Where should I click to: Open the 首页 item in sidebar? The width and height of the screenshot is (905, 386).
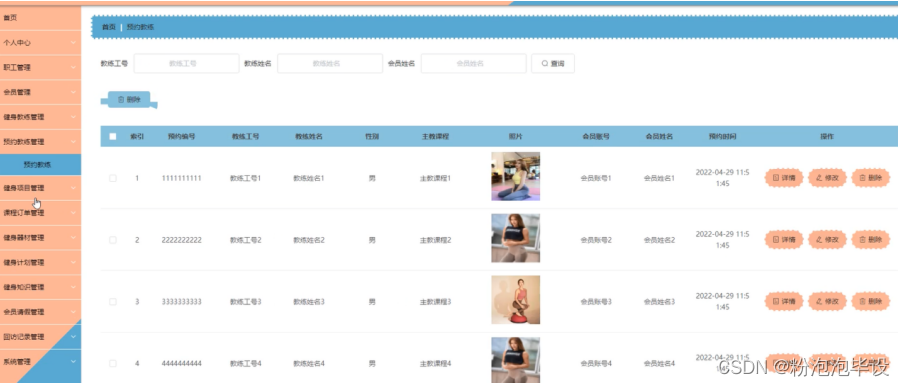(x=40, y=18)
